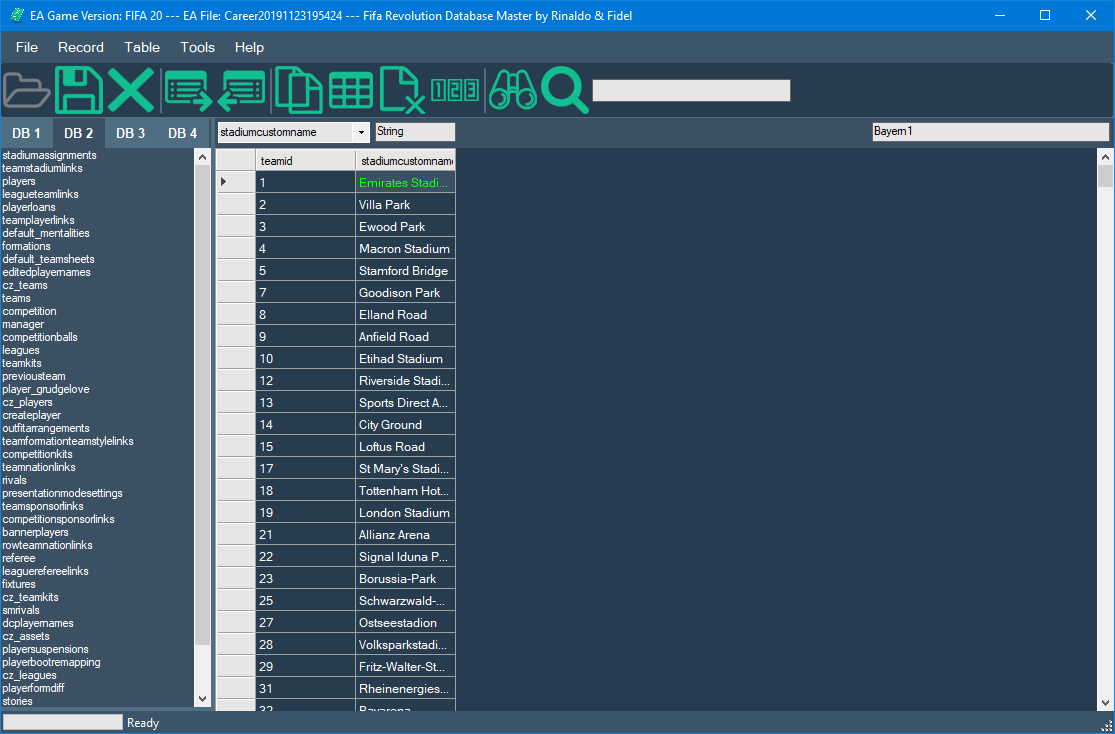Open the Tools menu
The image size is (1115, 734).
pos(198,48)
